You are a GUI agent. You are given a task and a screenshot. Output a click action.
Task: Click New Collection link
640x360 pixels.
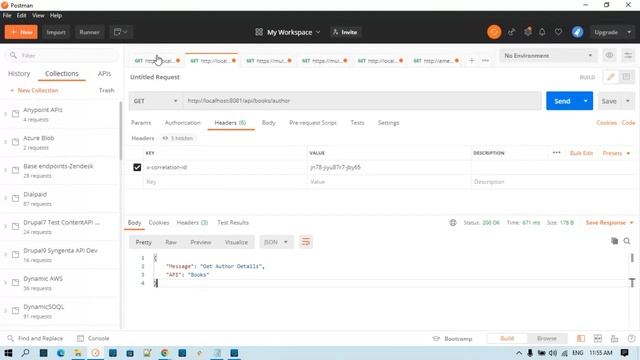pyautogui.click(x=34, y=90)
